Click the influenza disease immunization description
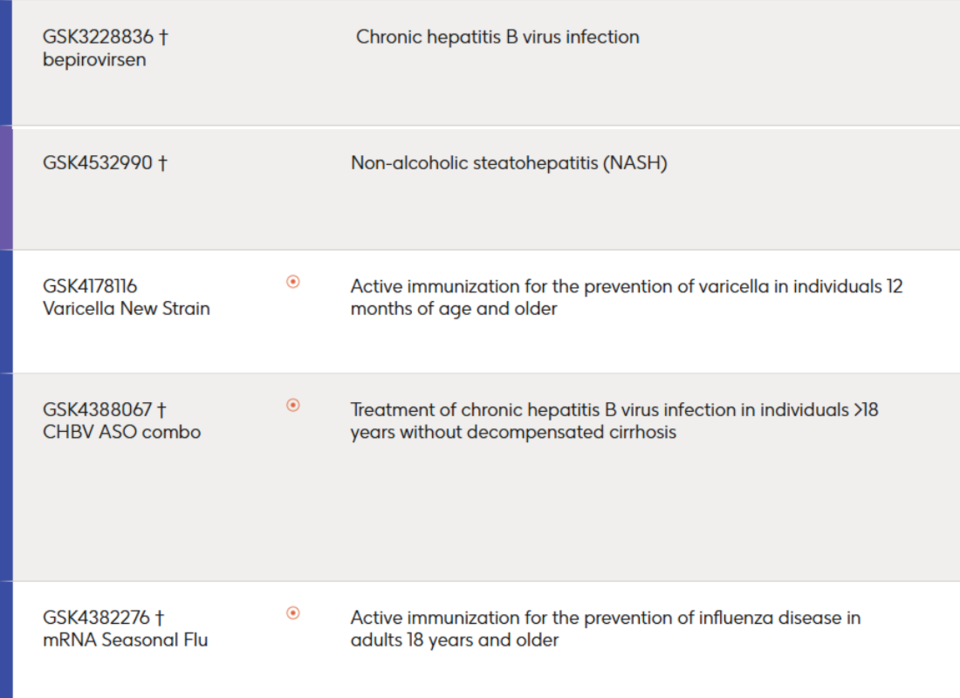This screenshot has width=960, height=698. (x=606, y=629)
